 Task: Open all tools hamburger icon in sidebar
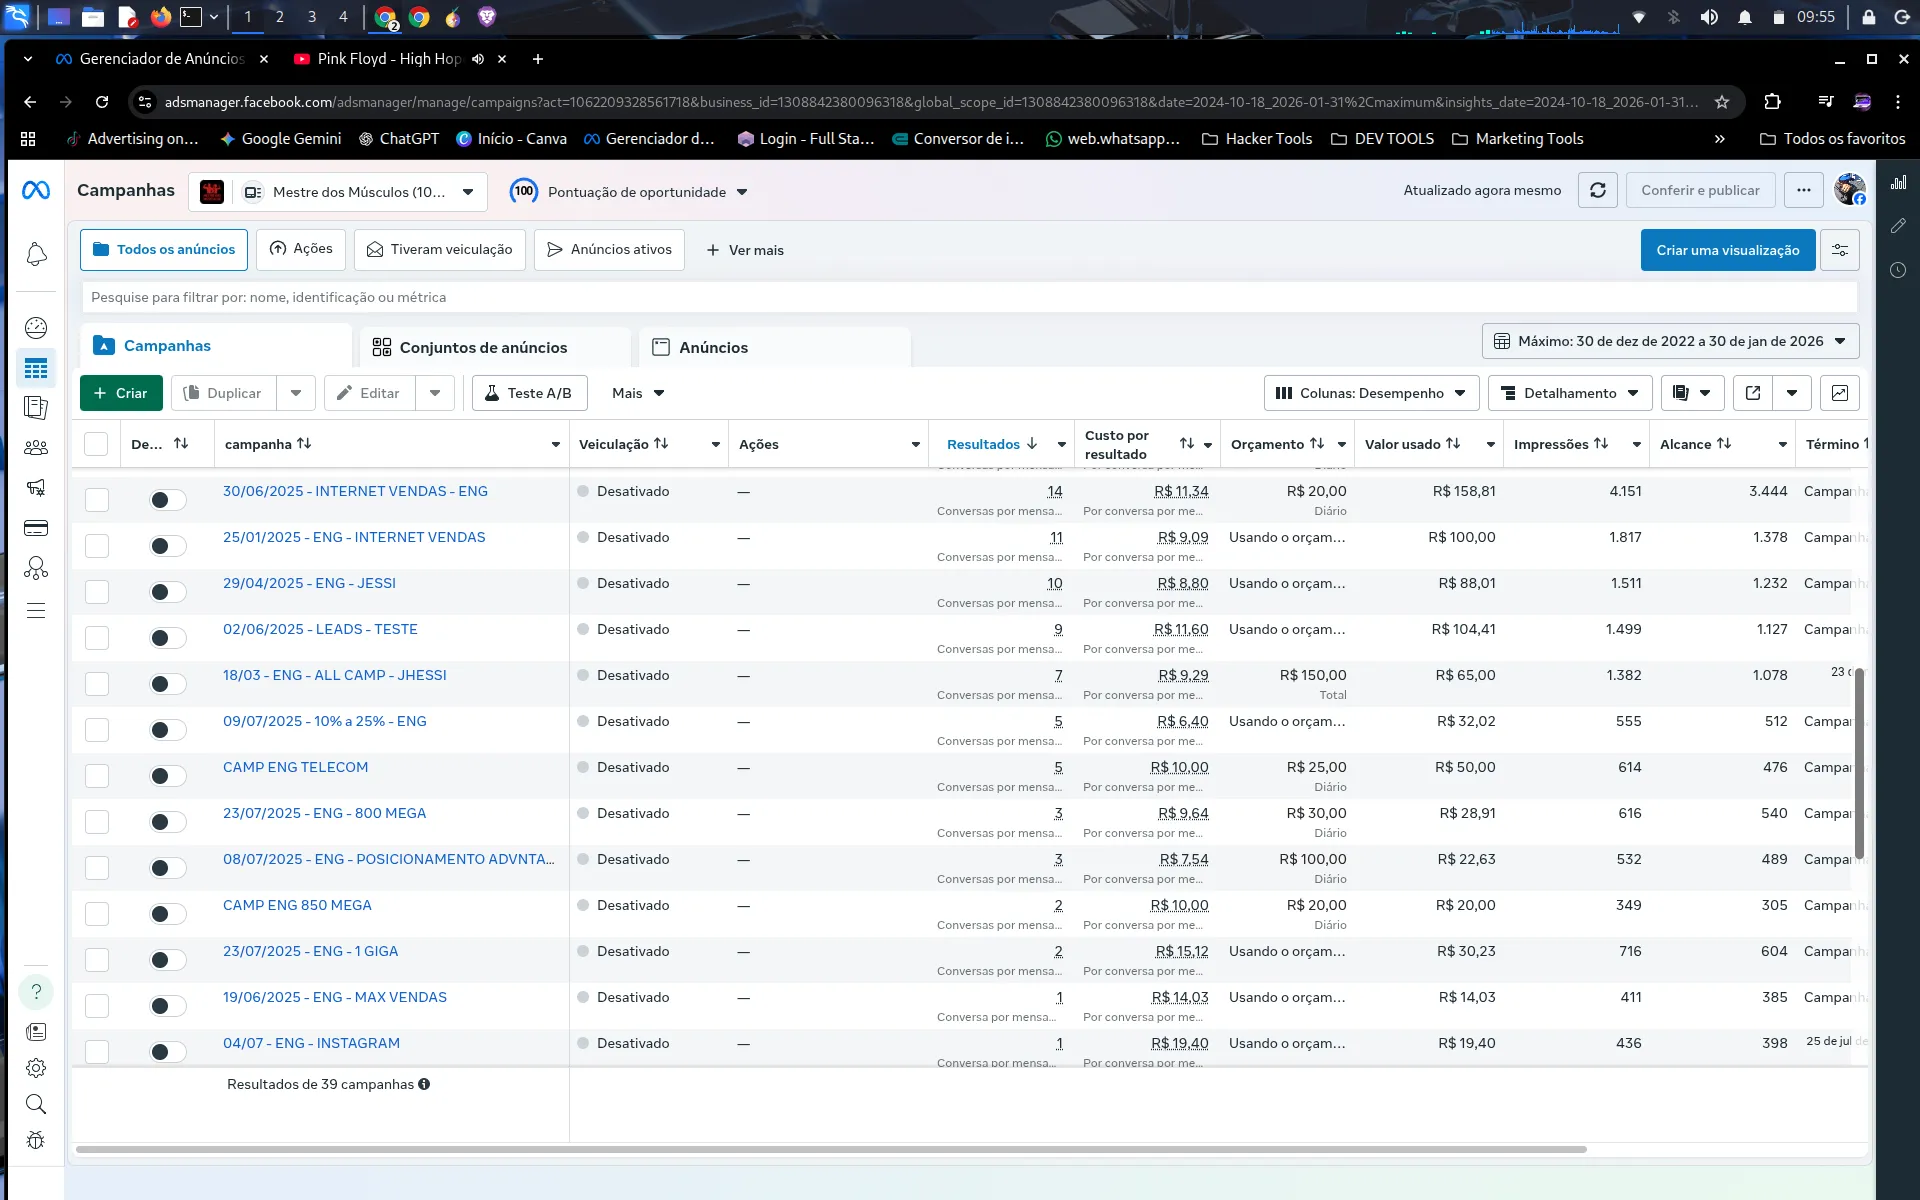click(36, 610)
